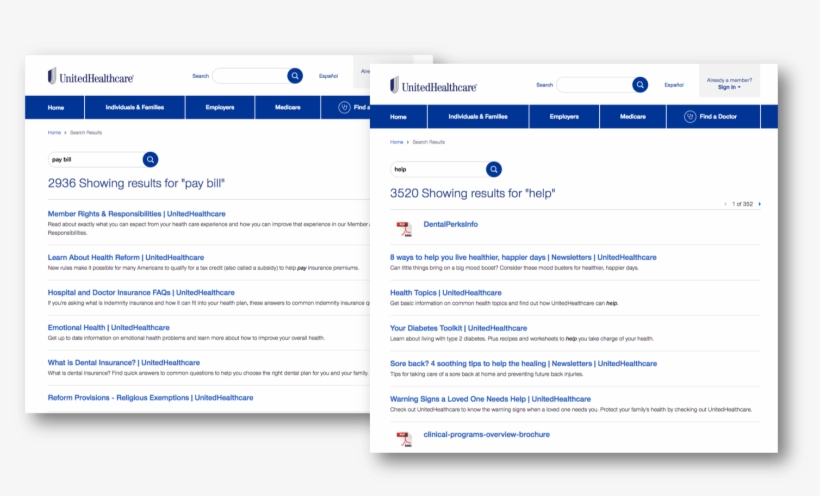
Task: Click search icon beside 'pay bill' field
Action: click(x=151, y=160)
